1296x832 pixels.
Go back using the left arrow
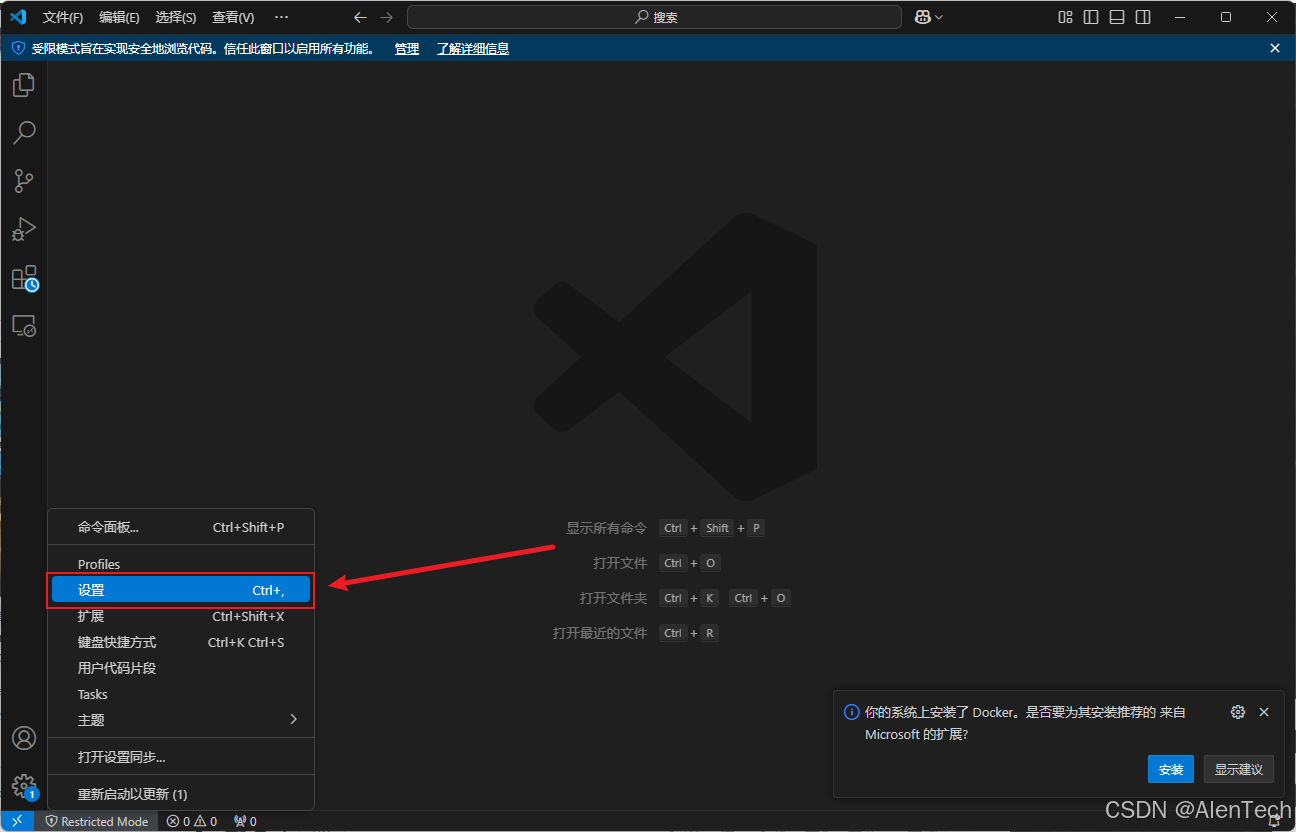[x=360, y=17]
